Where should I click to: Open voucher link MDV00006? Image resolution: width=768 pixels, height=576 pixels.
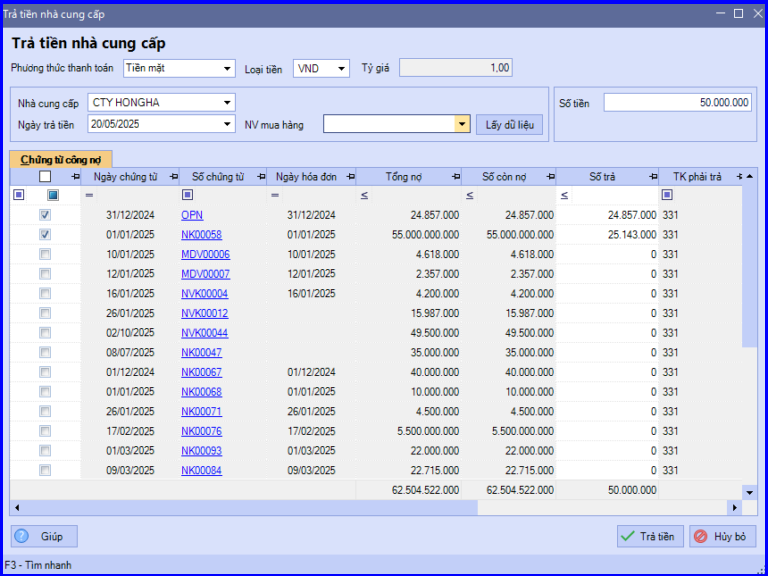click(x=205, y=254)
